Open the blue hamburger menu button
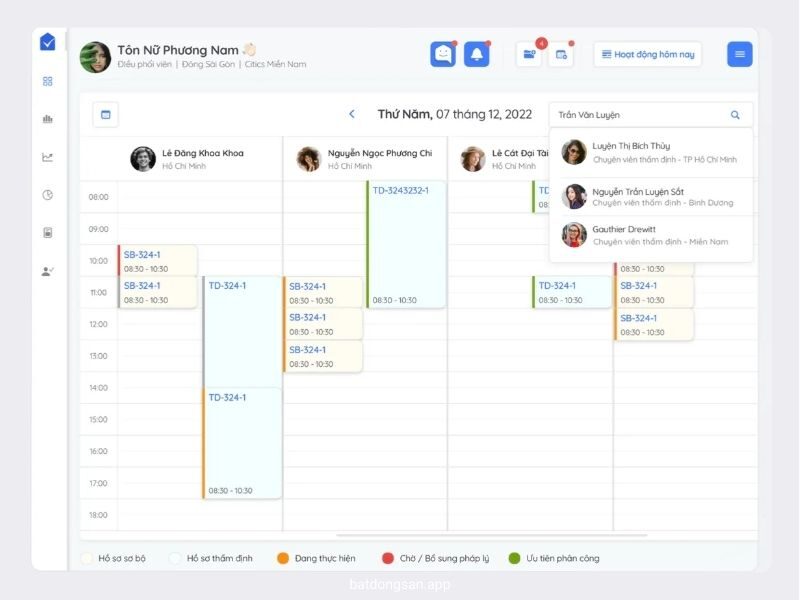The image size is (800, 600). 739,54
